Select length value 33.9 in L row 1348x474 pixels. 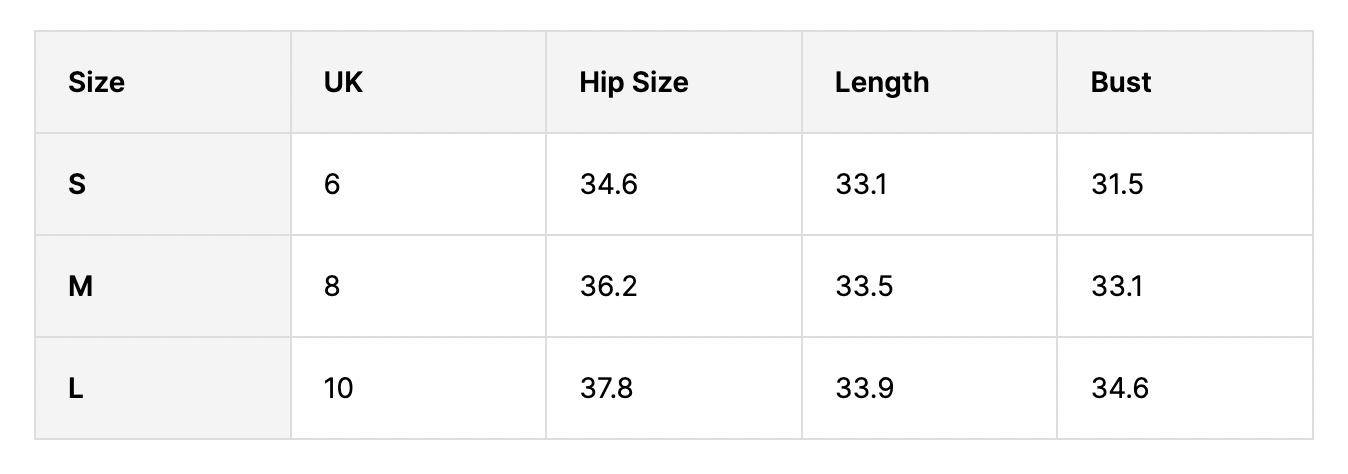coord(863,388)
